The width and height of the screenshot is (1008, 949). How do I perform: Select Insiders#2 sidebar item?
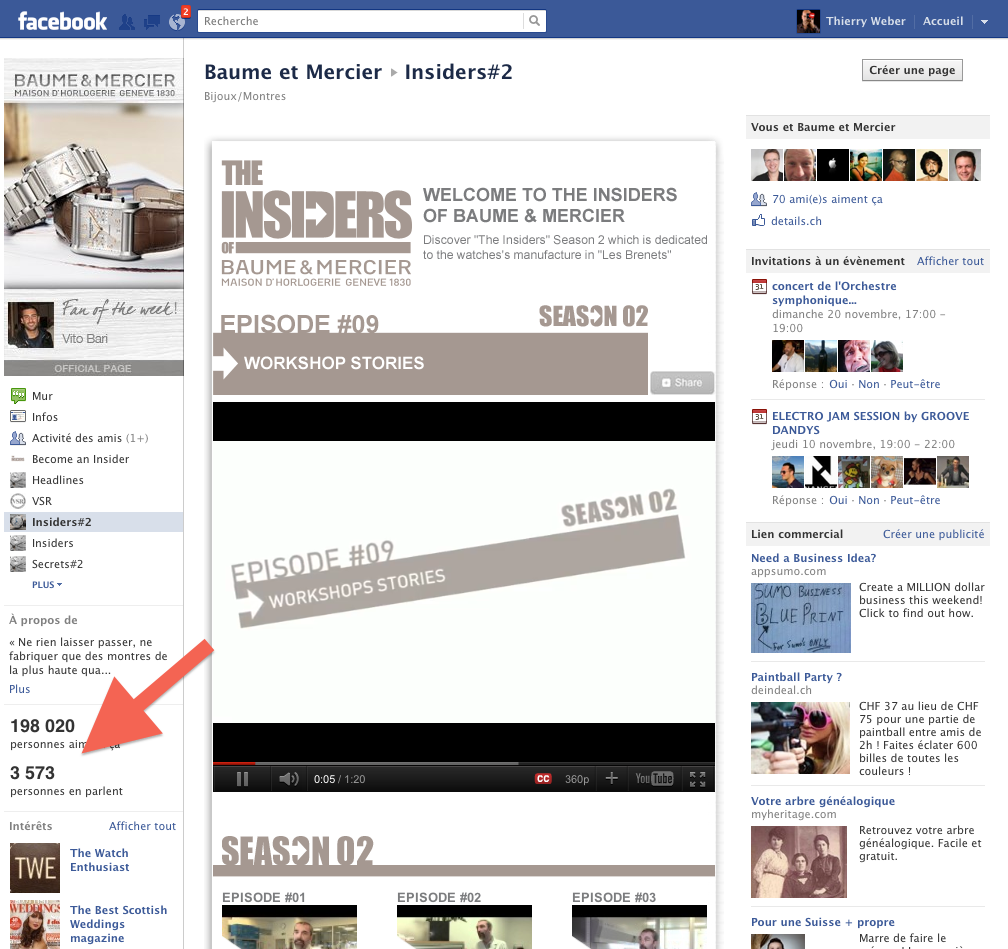tap(93, 522)
